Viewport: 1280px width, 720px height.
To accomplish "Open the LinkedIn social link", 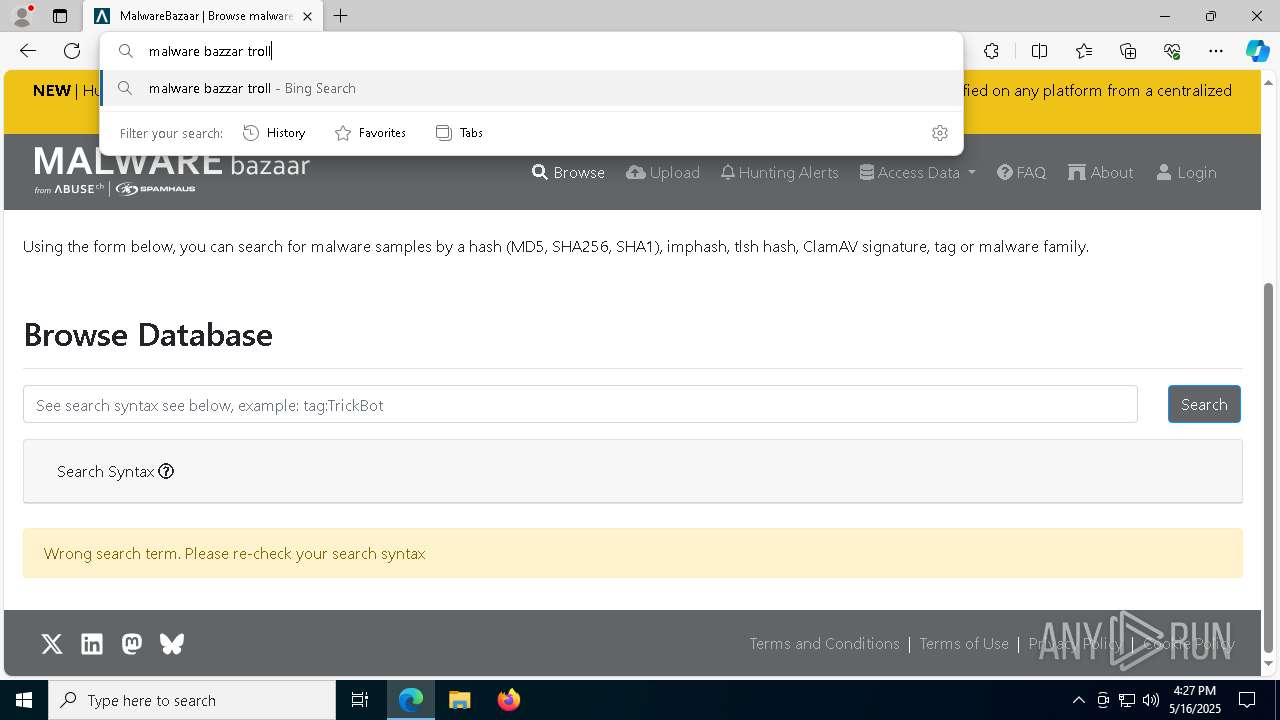I will (92, 644).
